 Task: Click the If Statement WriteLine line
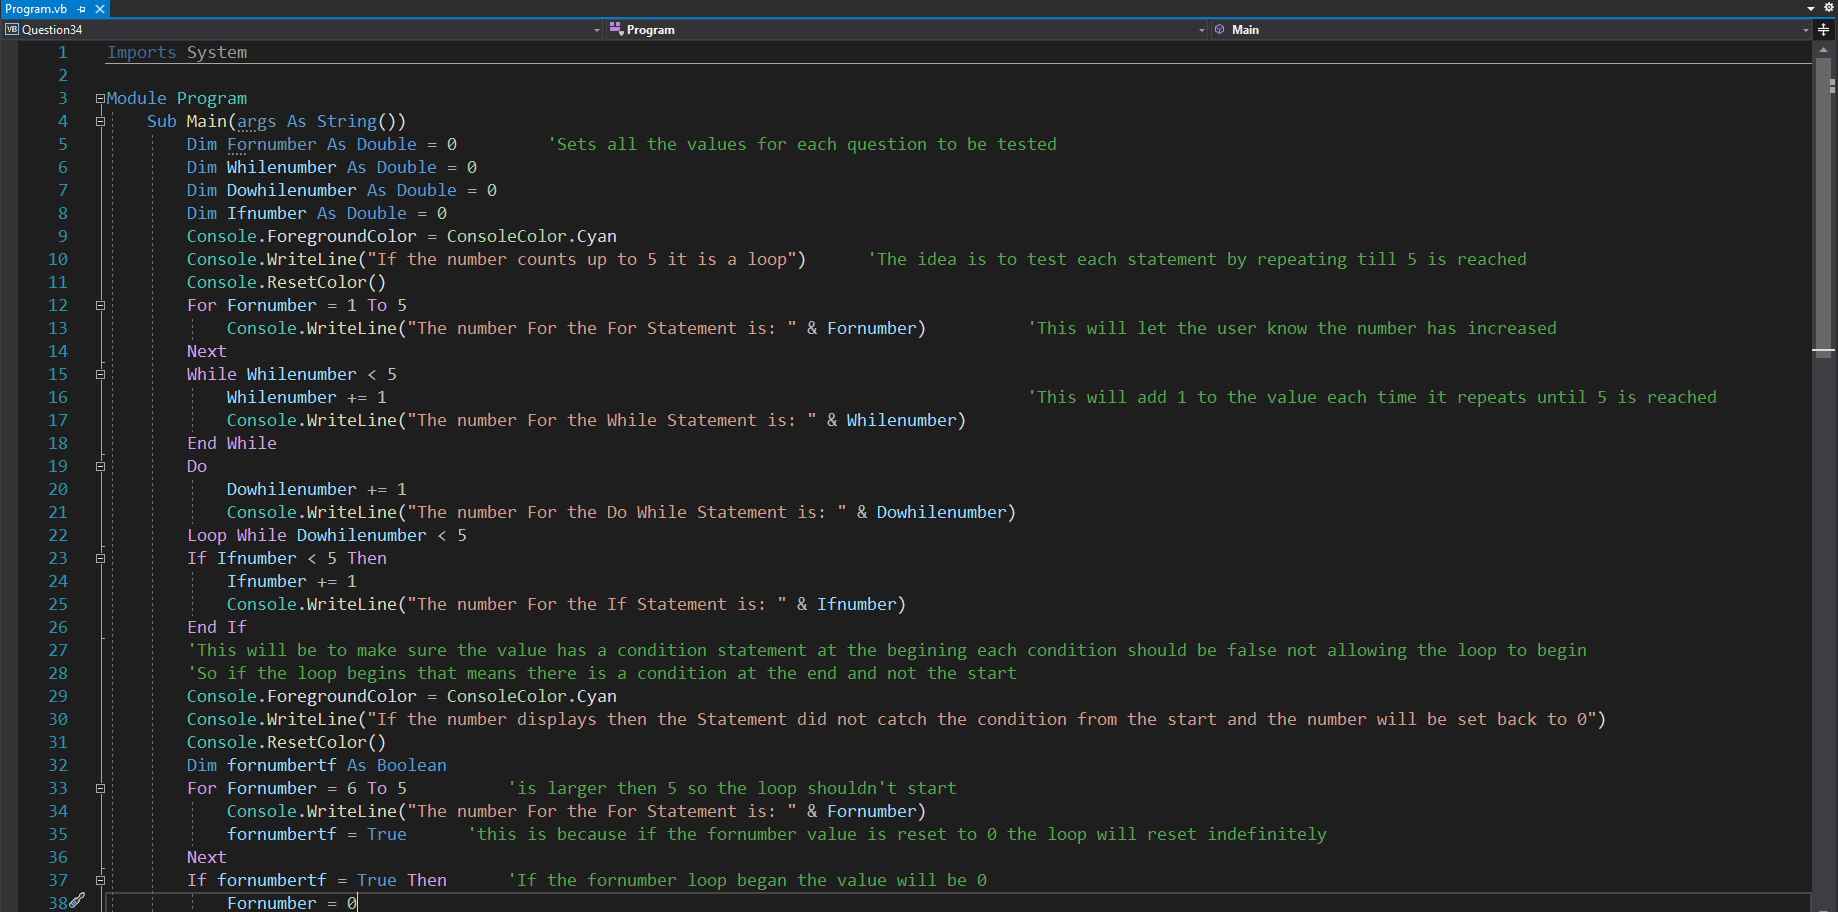coord(566,604)
